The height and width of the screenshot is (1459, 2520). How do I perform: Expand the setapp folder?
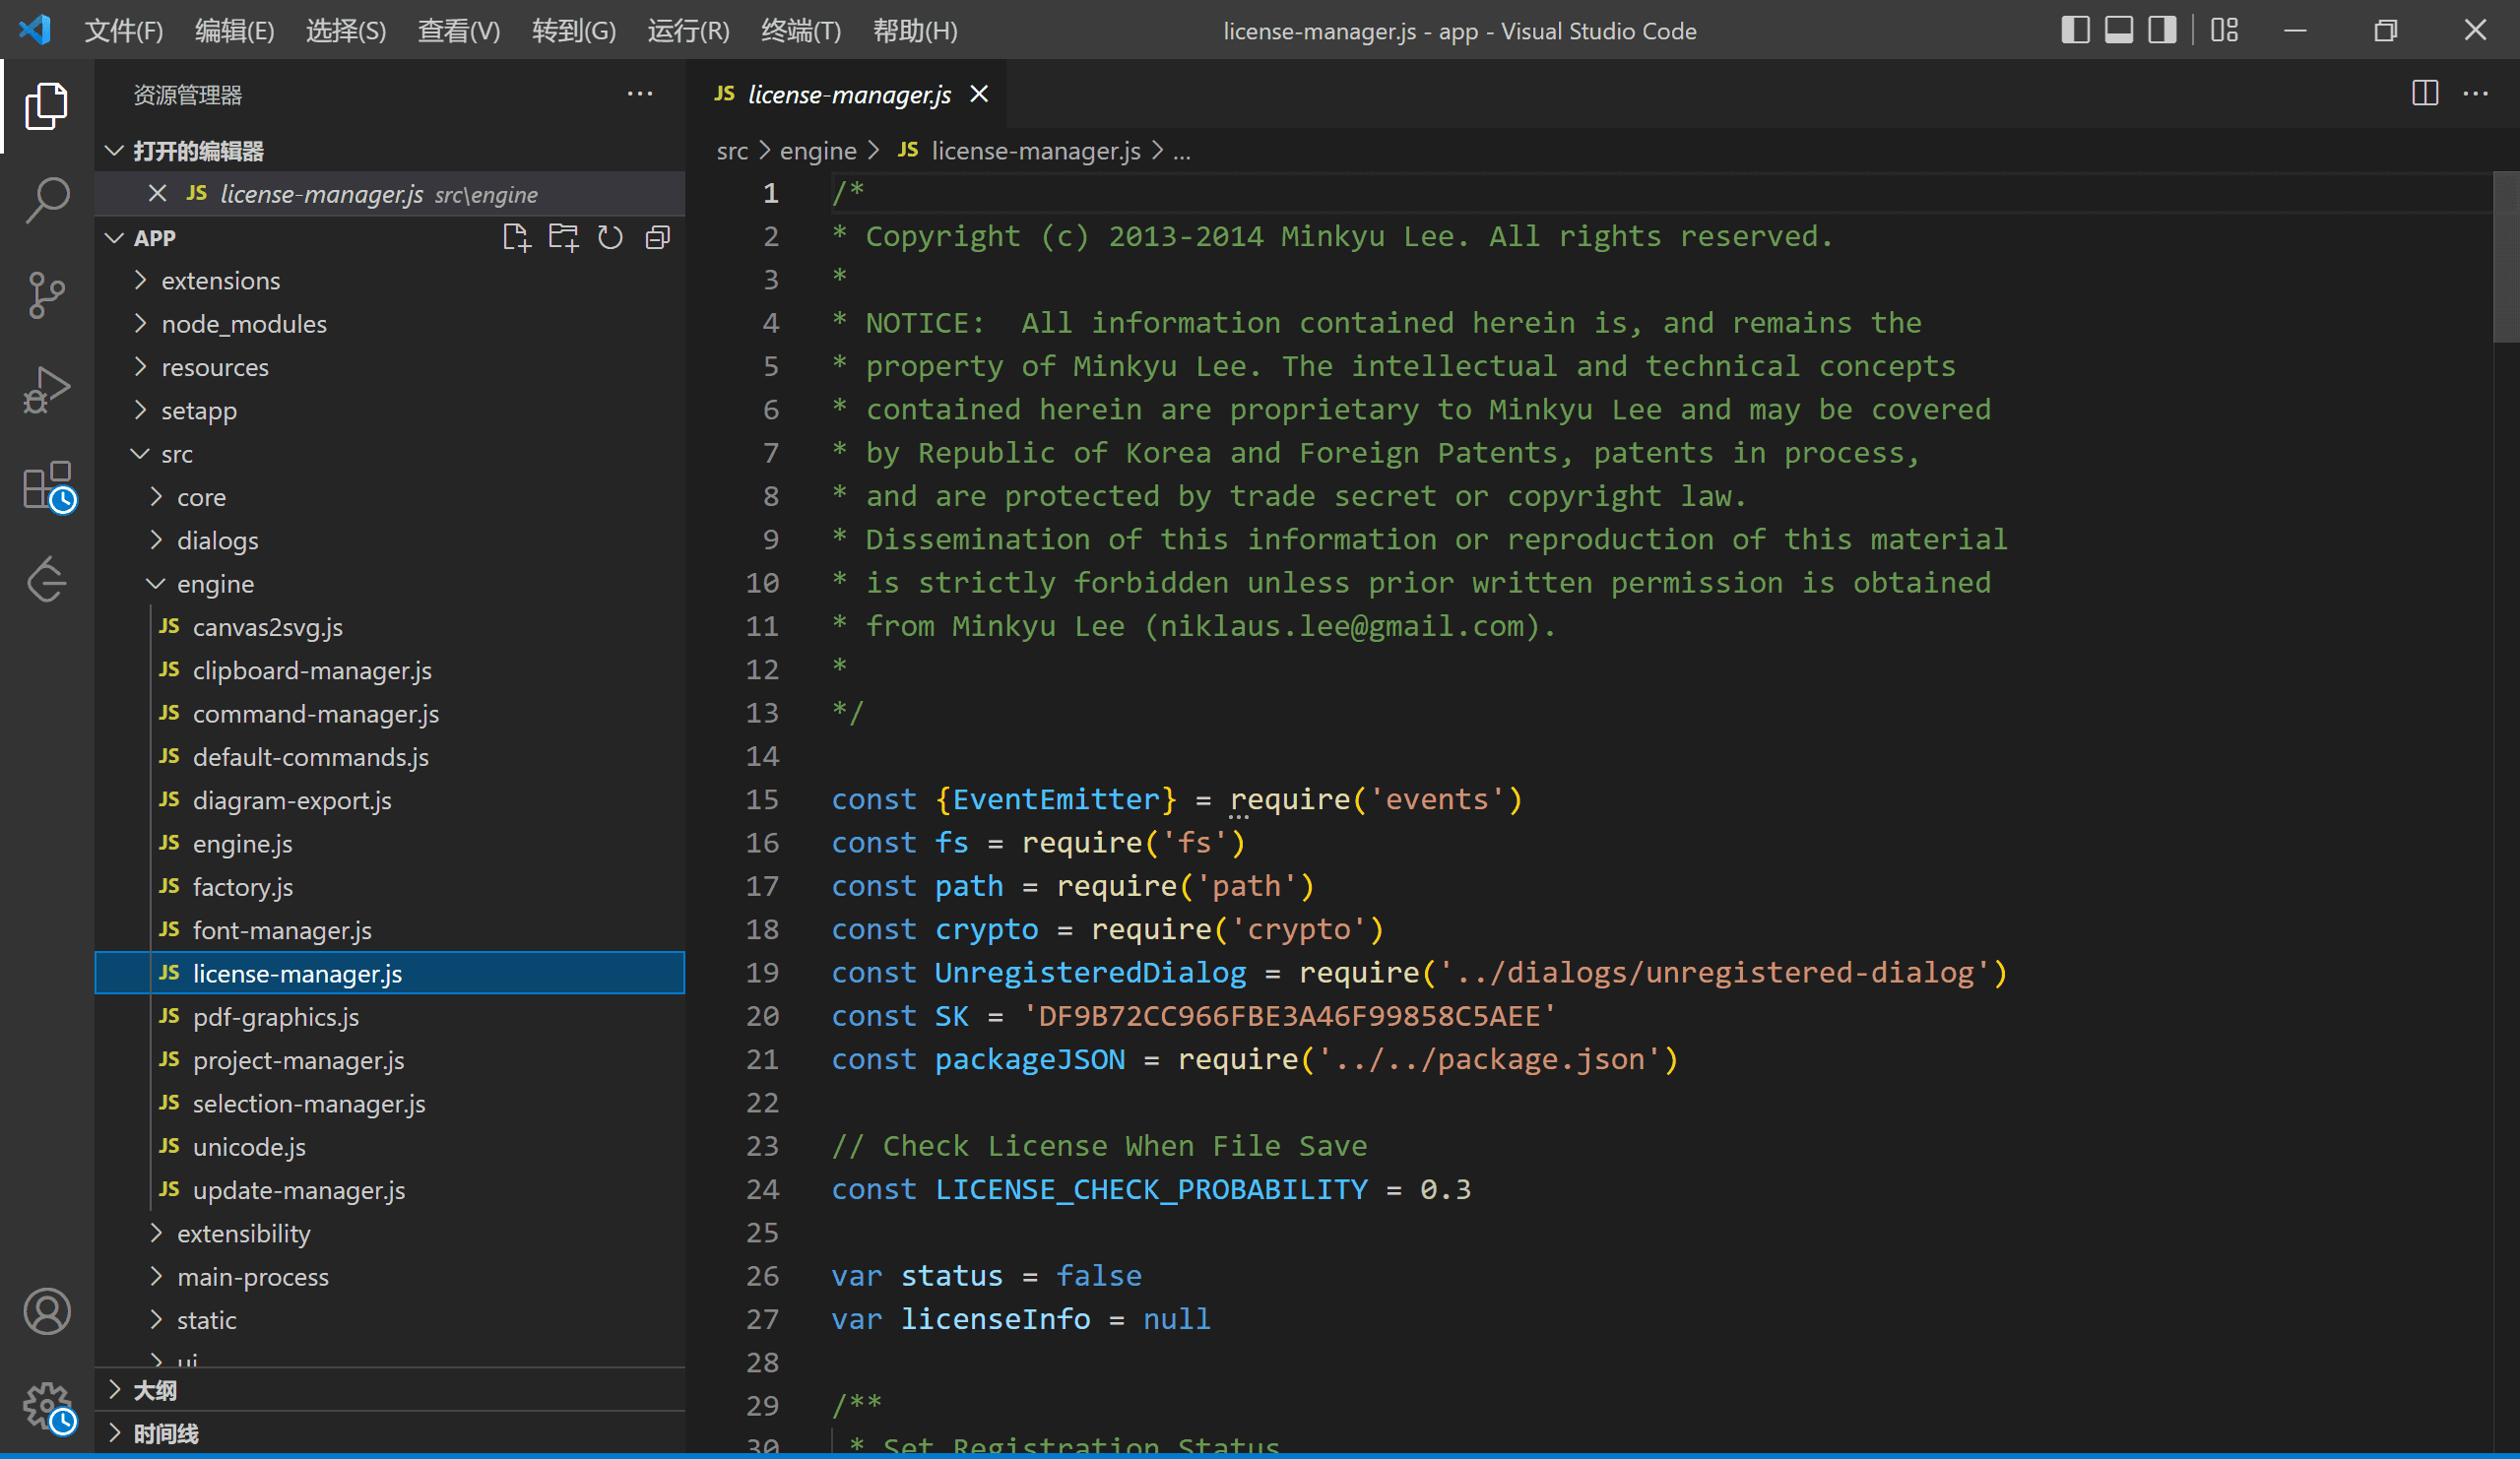(390, 411)
